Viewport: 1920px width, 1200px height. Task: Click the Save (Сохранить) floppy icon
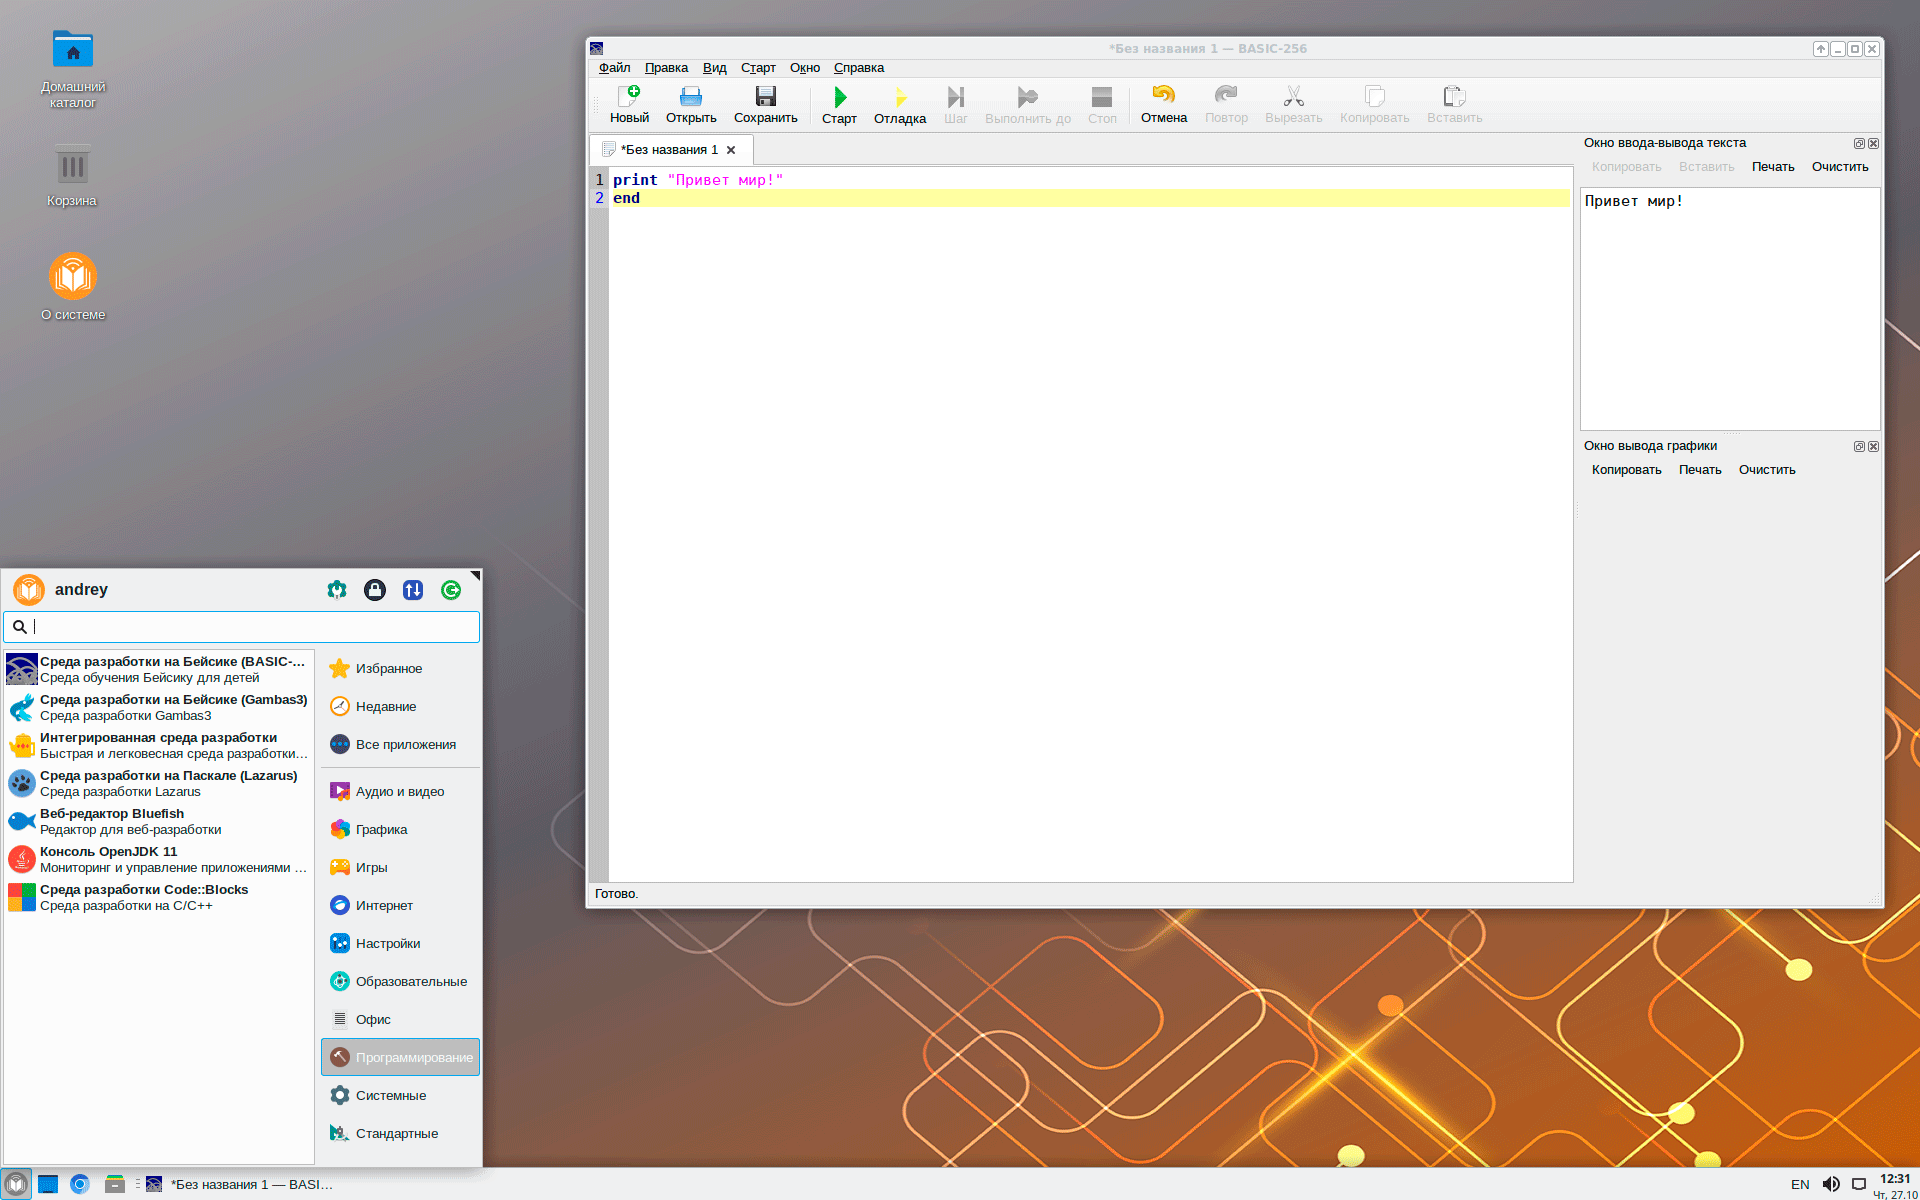[x=765, y=97]
